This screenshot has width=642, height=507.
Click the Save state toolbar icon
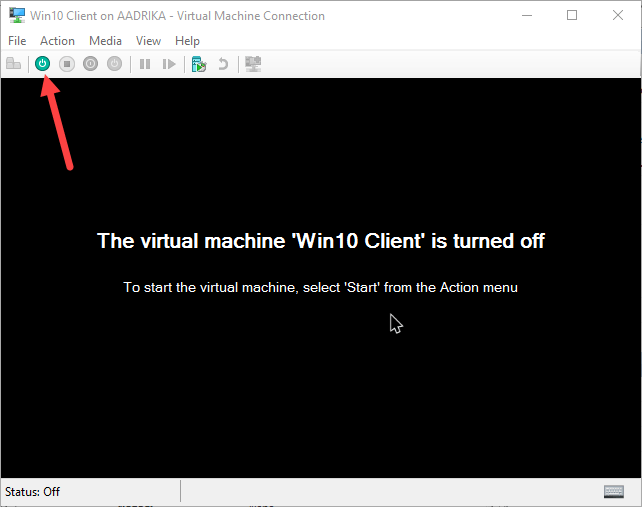tap(115, 64)
